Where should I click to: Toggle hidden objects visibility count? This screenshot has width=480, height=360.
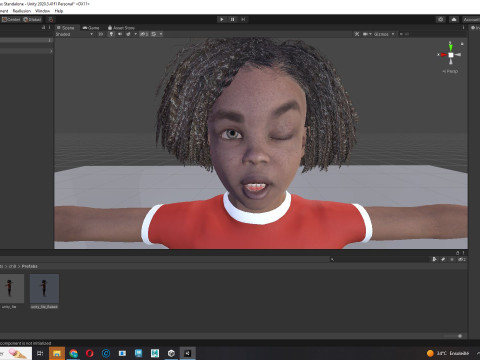coord(144,34)
